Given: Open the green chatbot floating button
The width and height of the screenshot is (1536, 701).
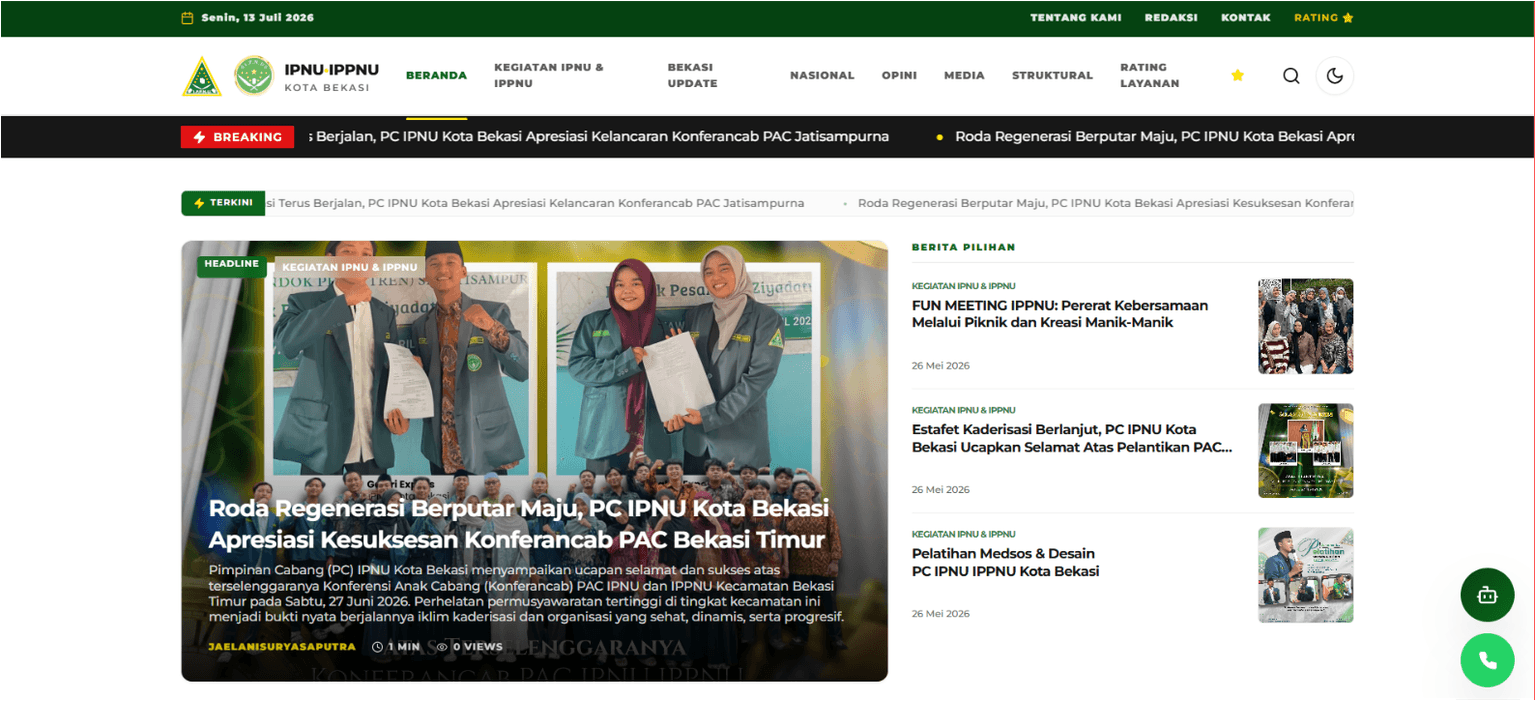Looking at the screenshot, I should coord(1487,595).
